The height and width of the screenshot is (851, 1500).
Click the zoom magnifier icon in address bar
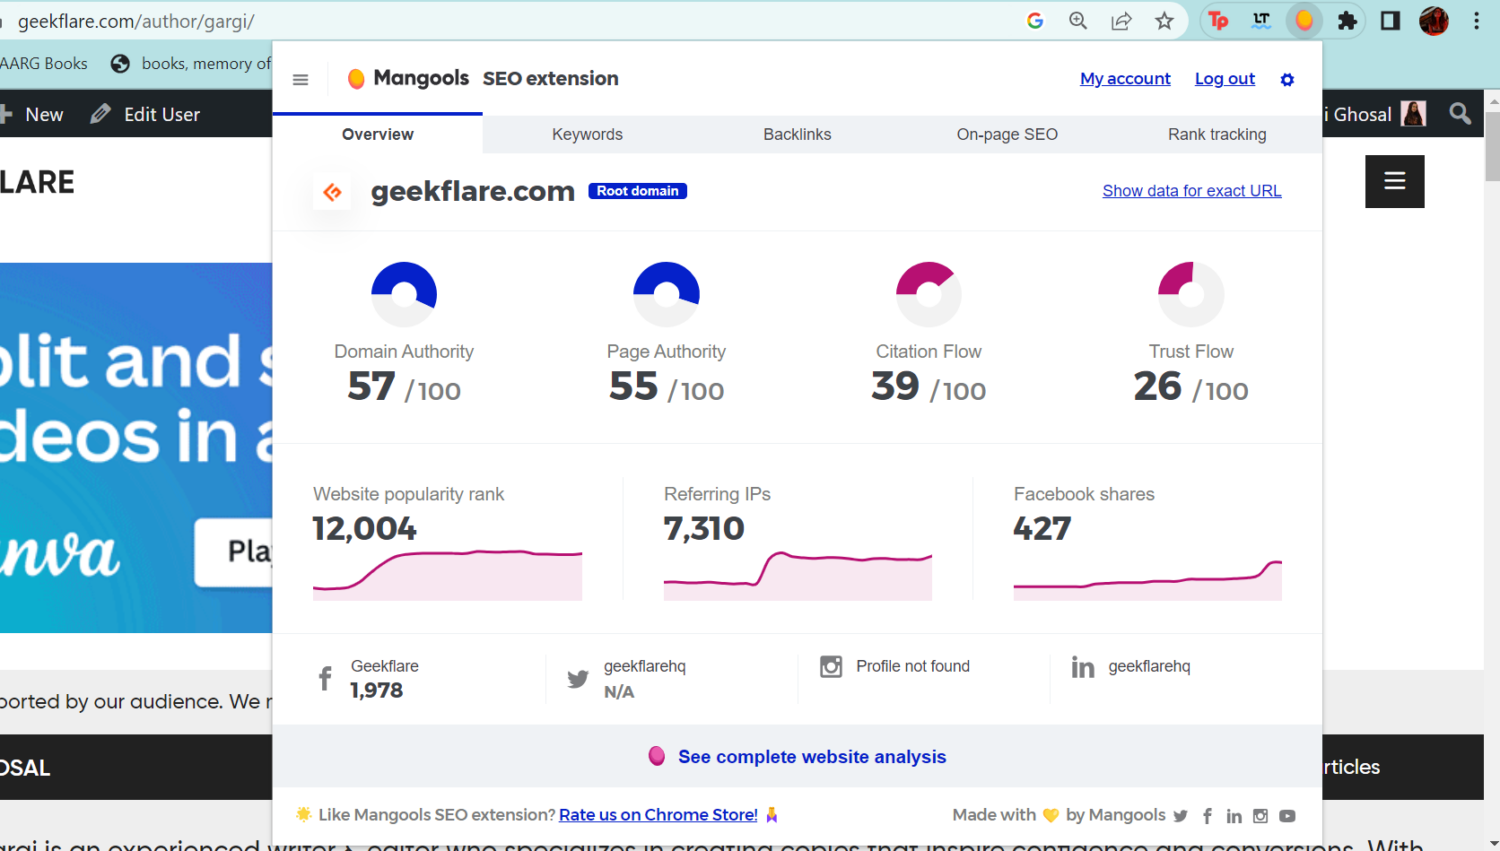pos(1078,20)
